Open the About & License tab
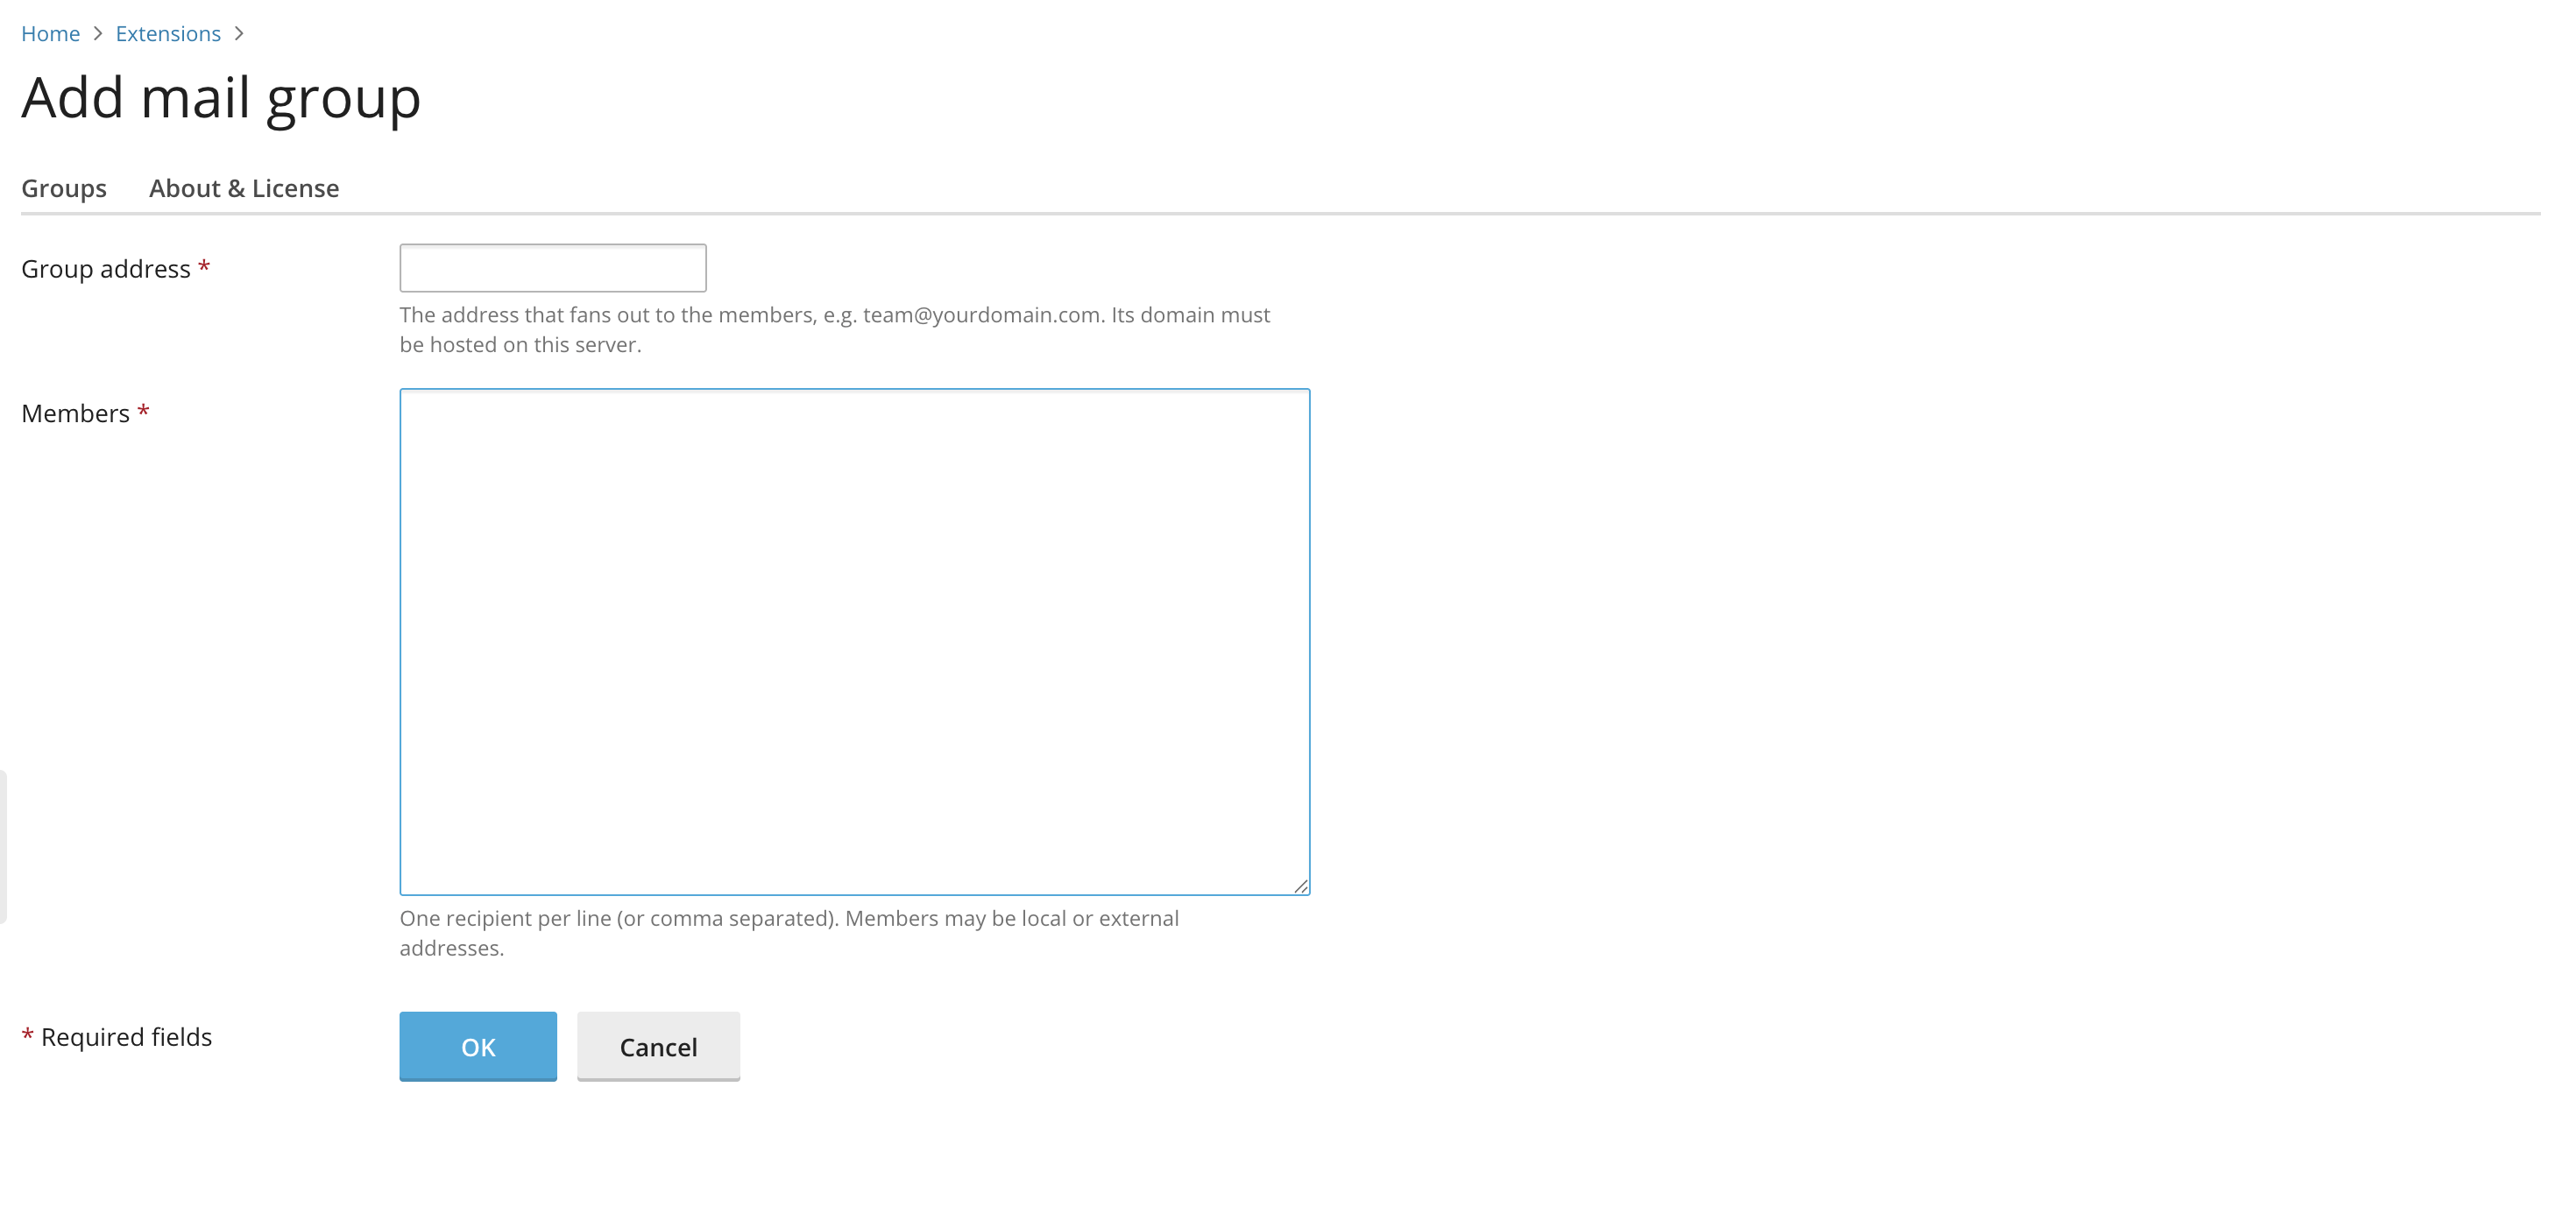Viewport: 2576px width, 1214px height. point(244,188)
